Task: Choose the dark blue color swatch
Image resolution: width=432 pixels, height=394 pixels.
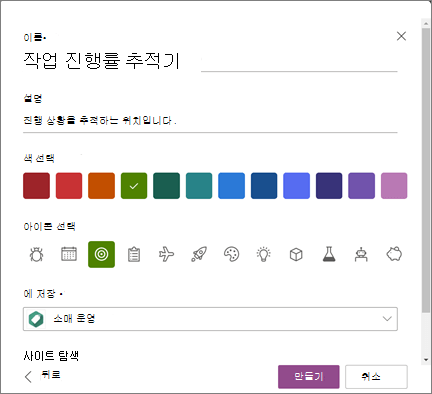Action: 264,186
